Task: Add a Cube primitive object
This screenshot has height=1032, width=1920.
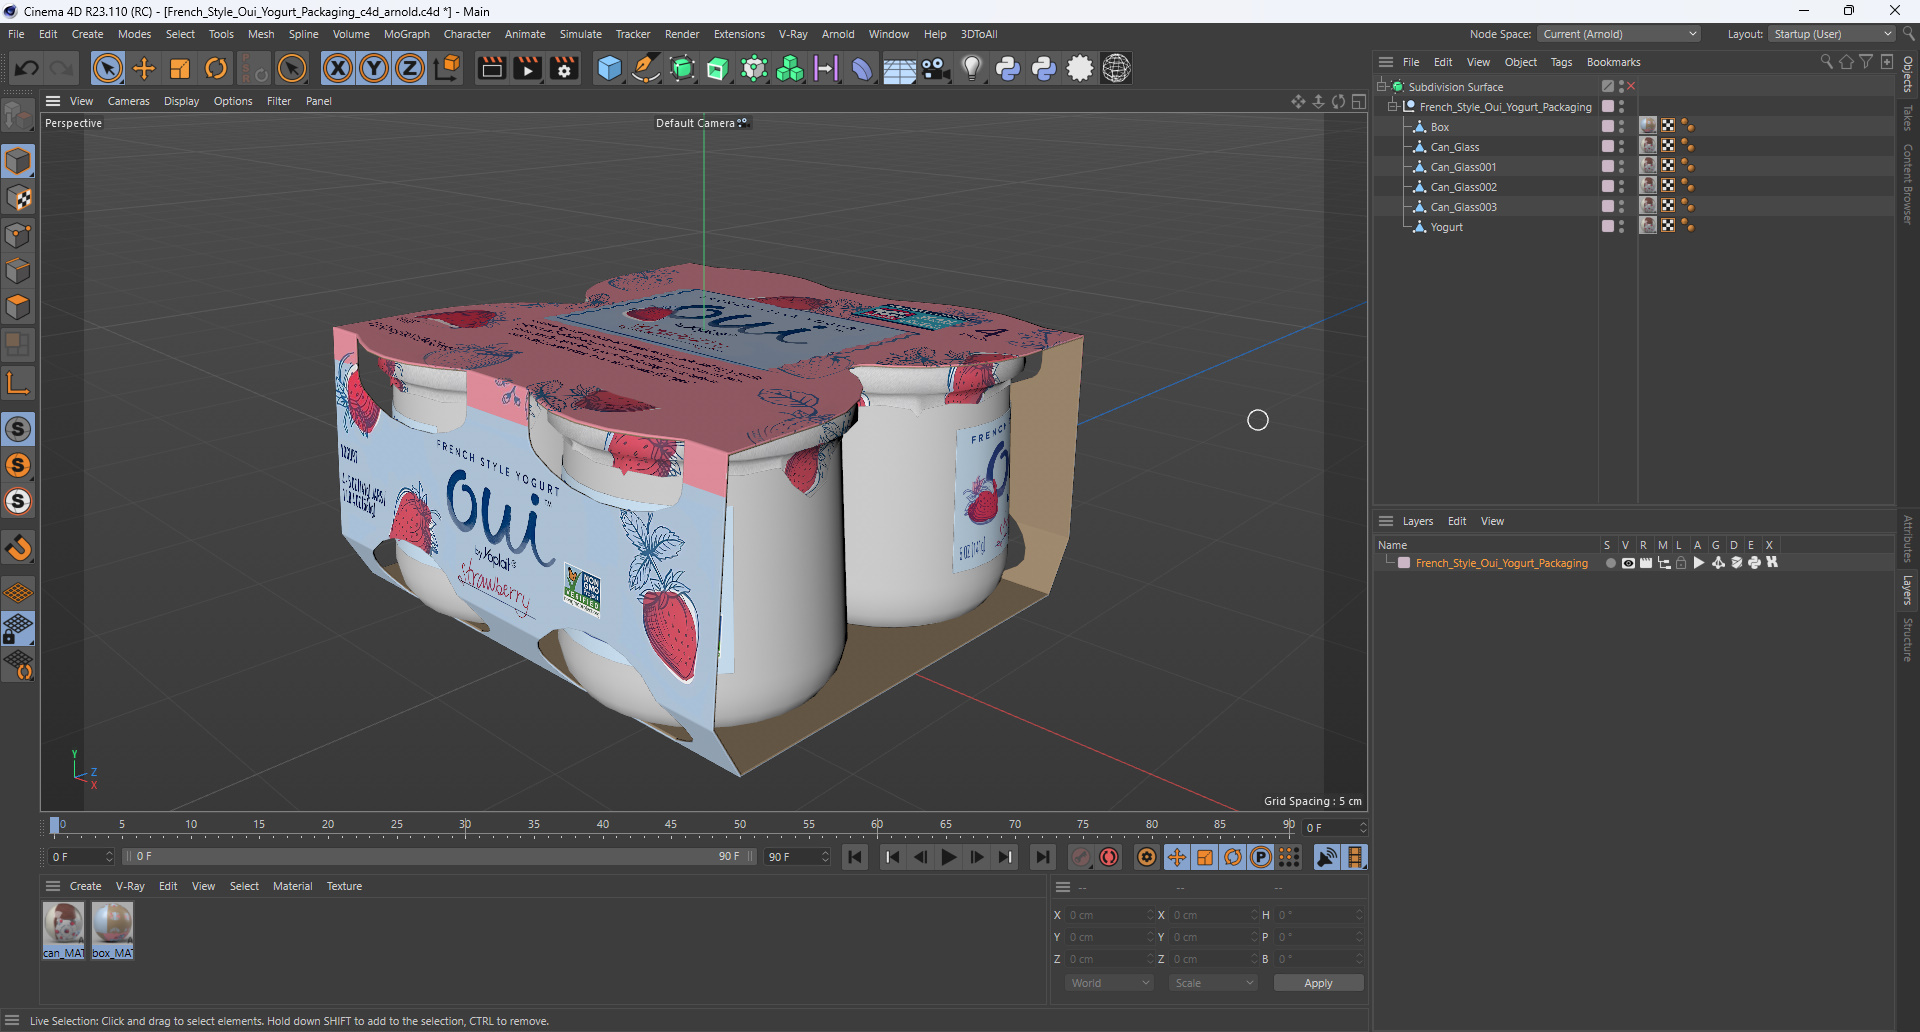Action: click(609, 68)
